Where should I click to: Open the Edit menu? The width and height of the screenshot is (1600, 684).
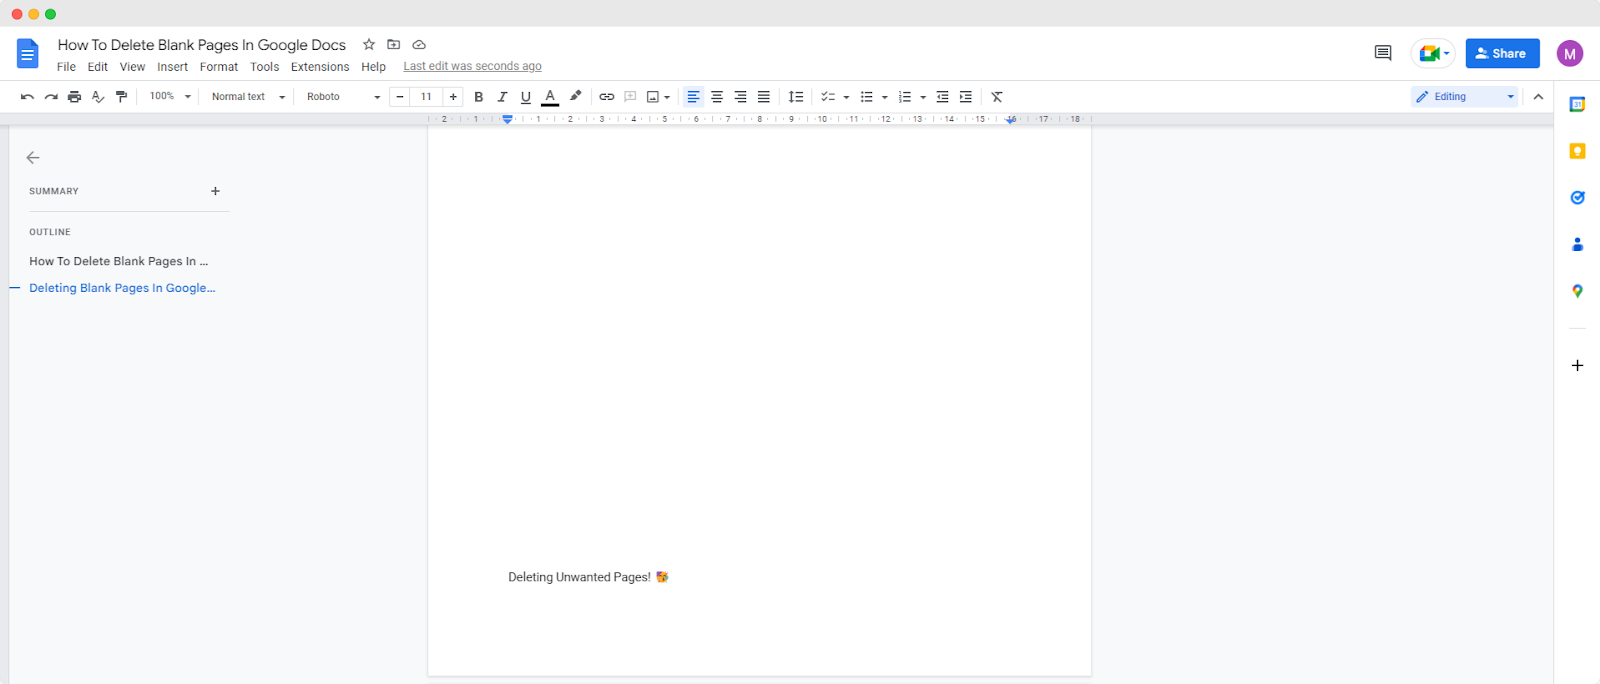pyautogui.click(x=98, y=67)
